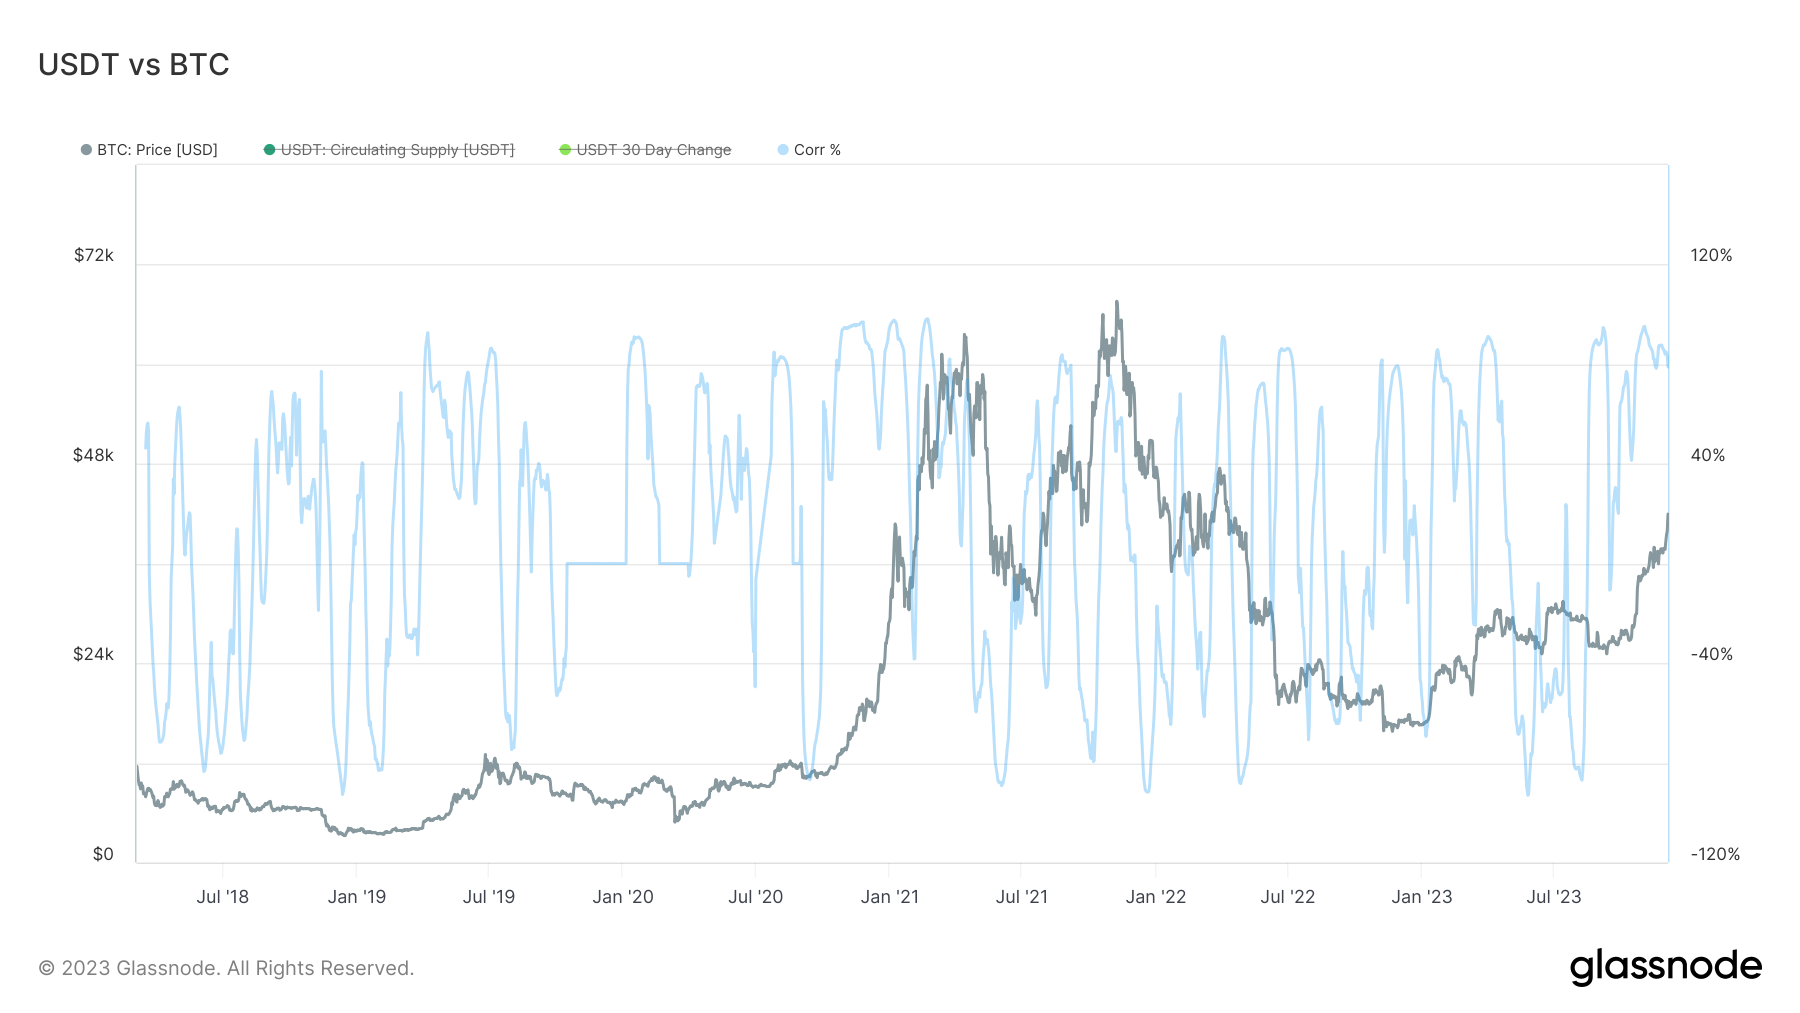Click the glassnode logo
1800x1013 pixels.
(x=1665, y=967)
